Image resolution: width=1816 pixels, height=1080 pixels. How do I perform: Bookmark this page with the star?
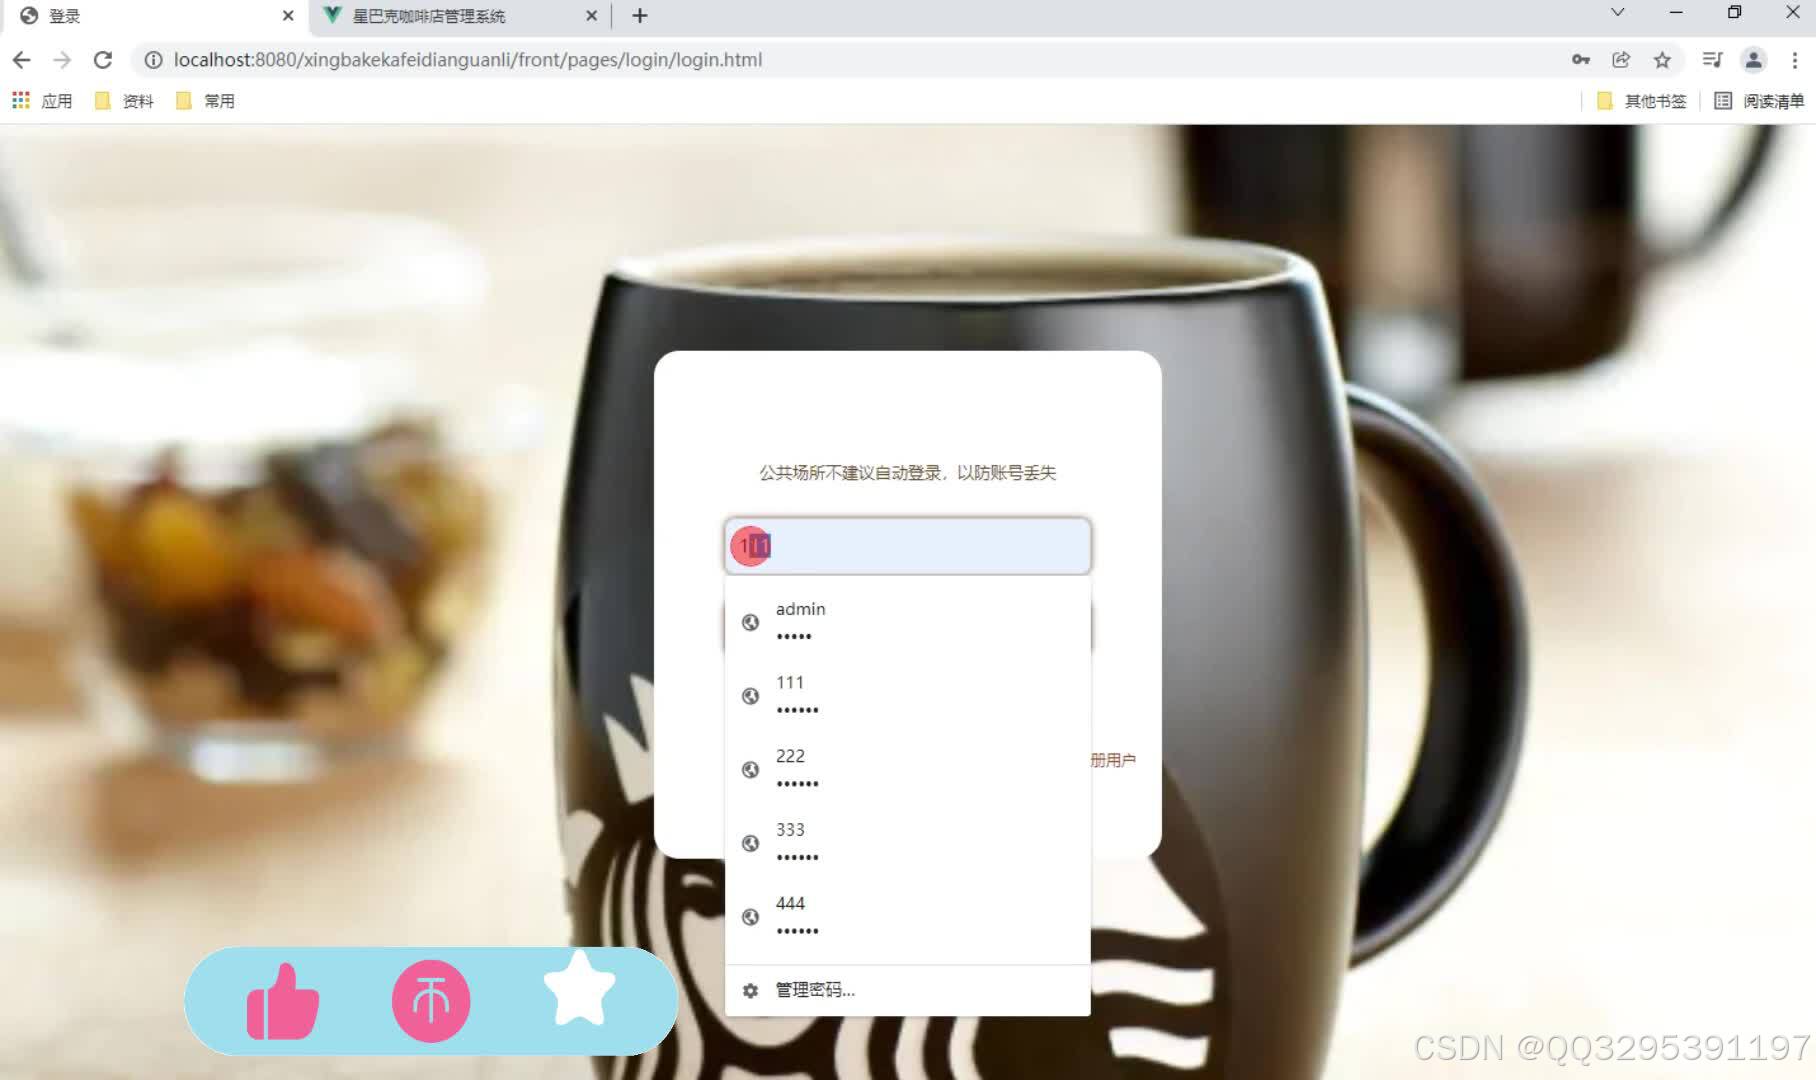click(x=1662, y=60)
